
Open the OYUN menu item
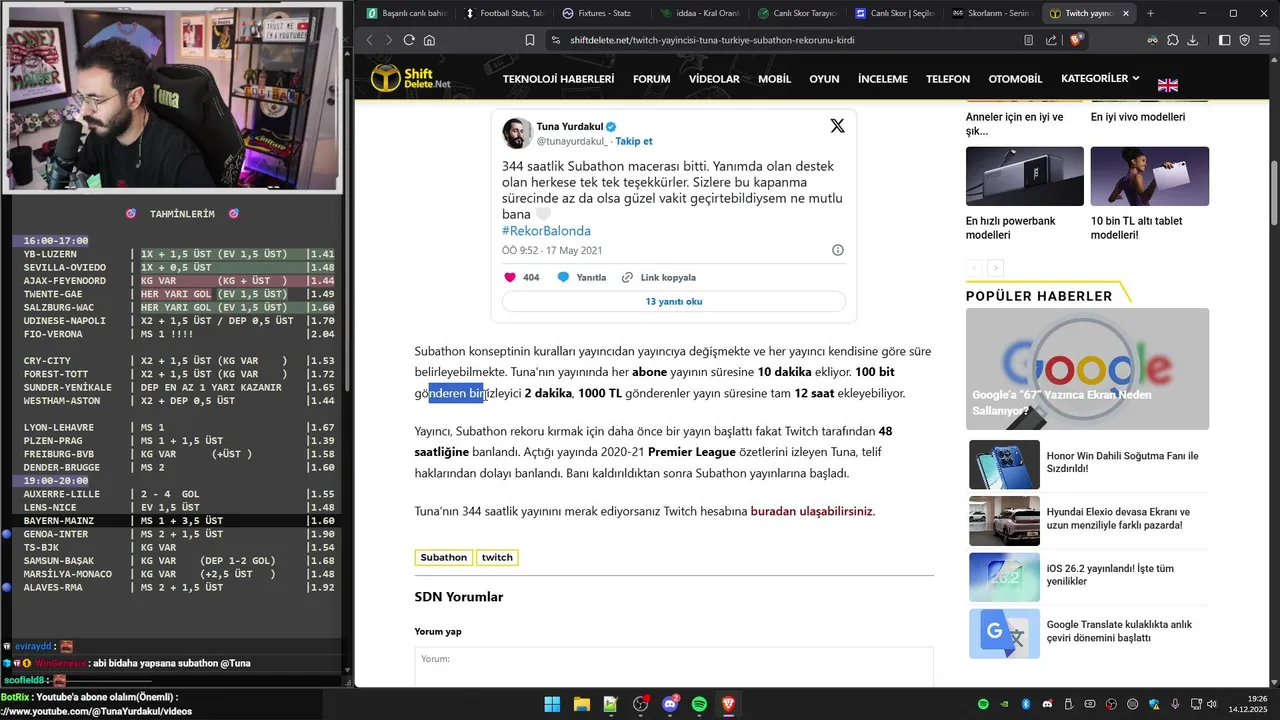(824, 79)
